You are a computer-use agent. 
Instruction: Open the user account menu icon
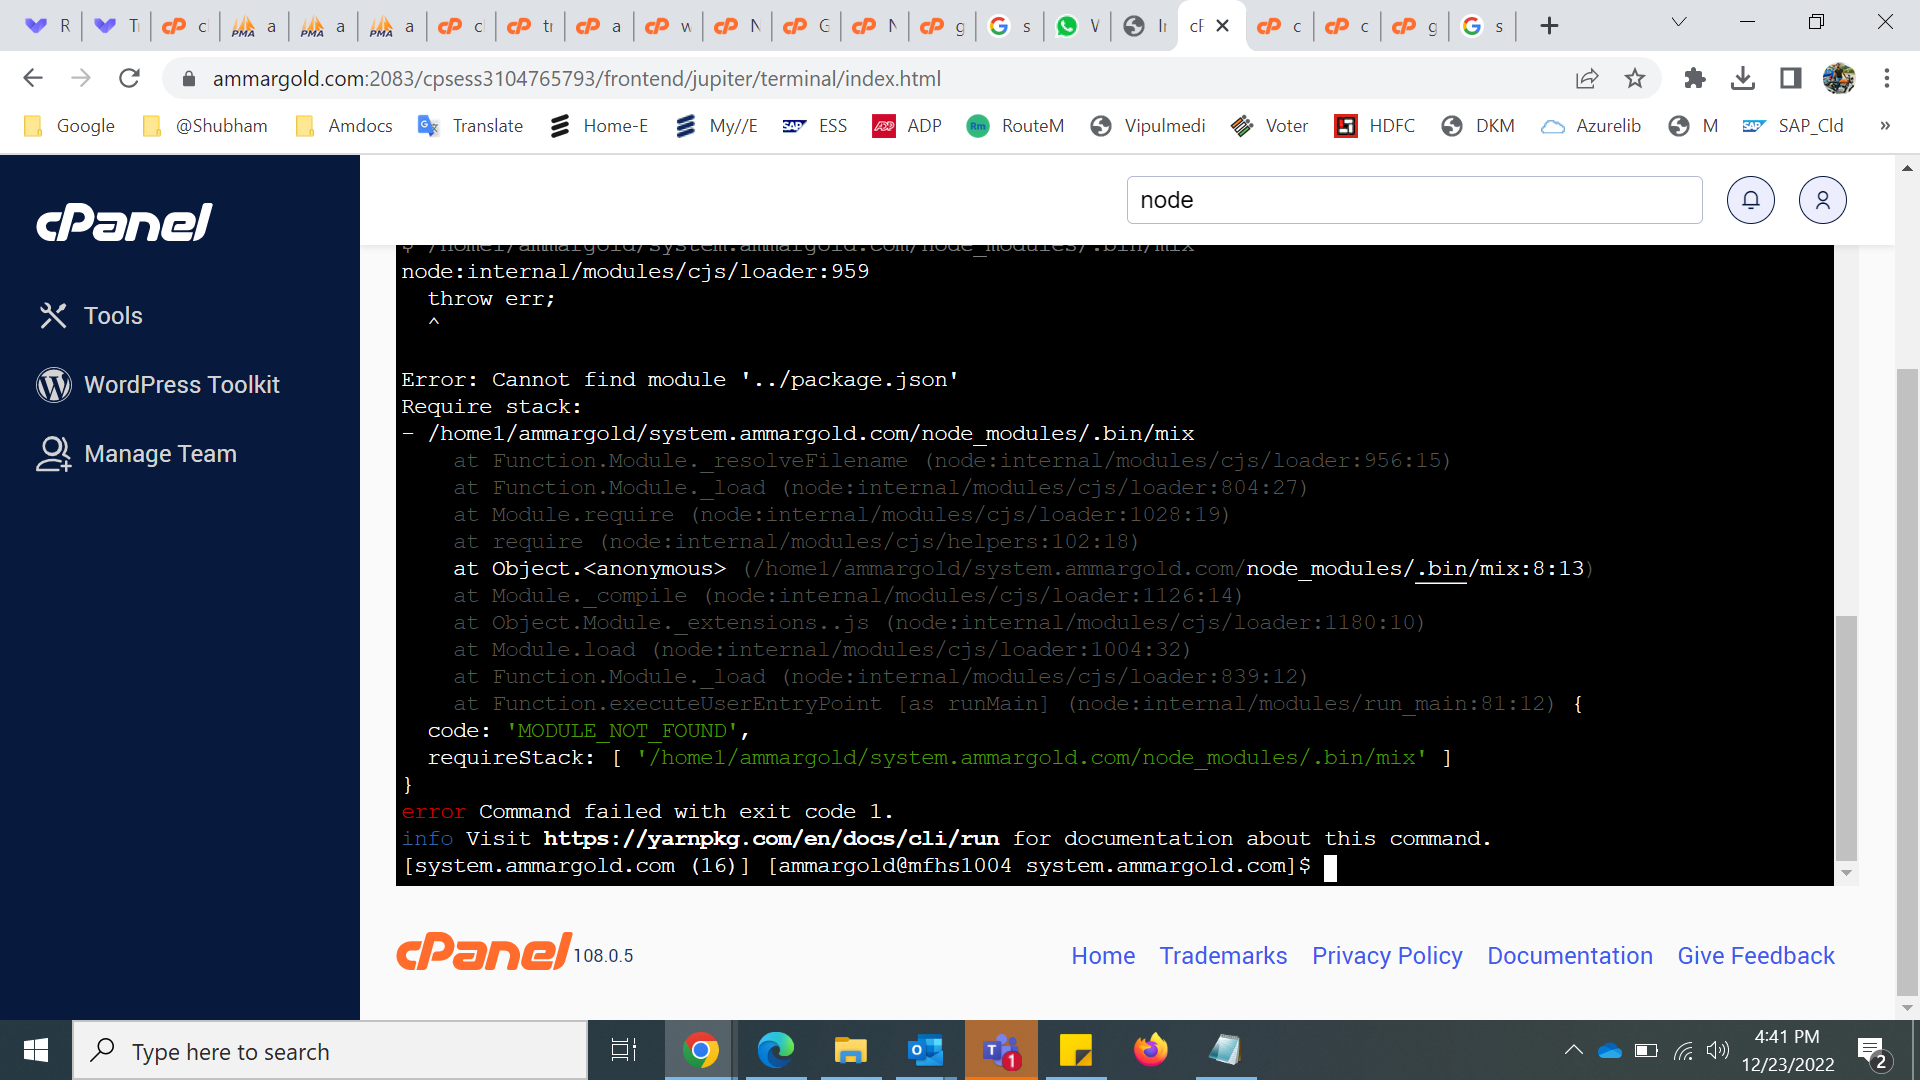(x=1822, y=200)
